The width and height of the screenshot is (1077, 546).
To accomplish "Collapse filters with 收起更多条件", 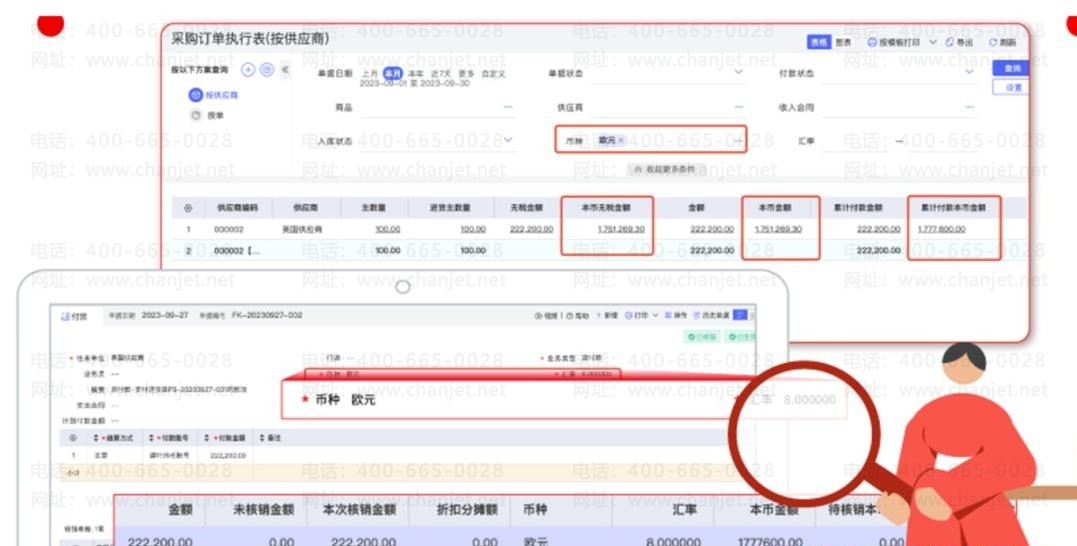I will coord(666,169).
